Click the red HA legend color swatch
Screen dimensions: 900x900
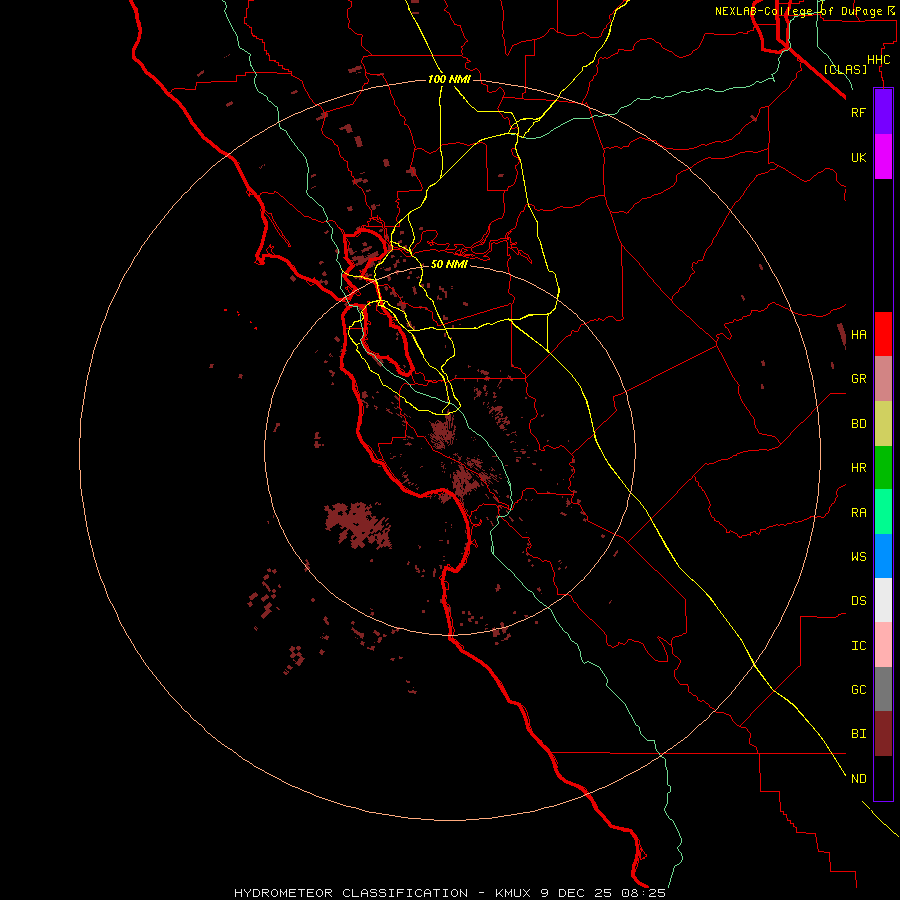883,334
